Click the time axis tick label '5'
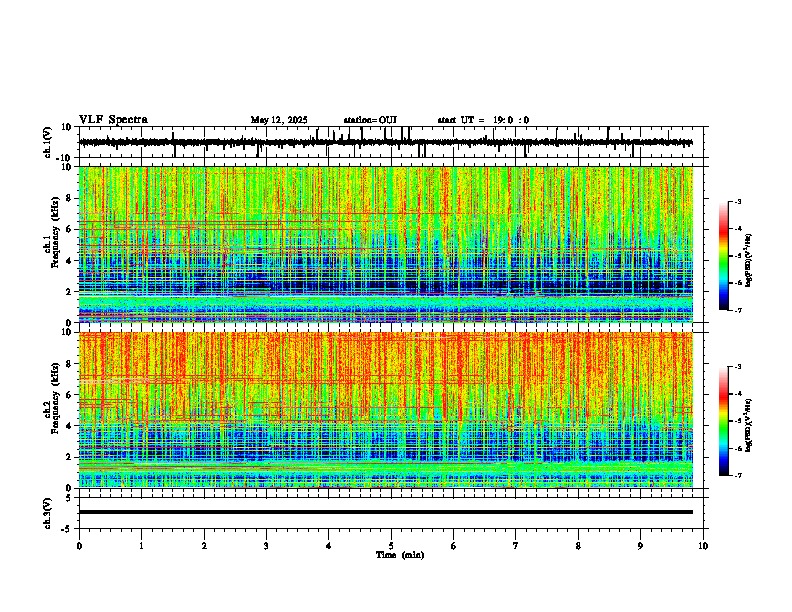The image size is (792, 612). 391,546
